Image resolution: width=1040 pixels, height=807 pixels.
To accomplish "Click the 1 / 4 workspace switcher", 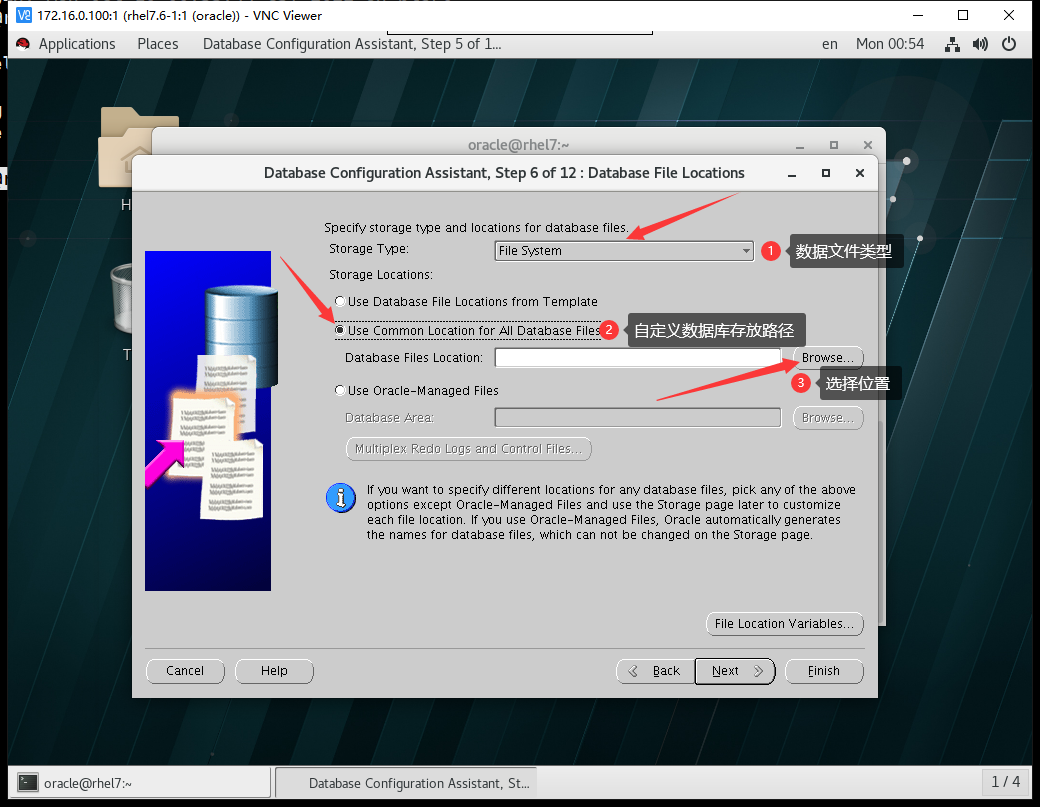I will (x=1006, y=782).
